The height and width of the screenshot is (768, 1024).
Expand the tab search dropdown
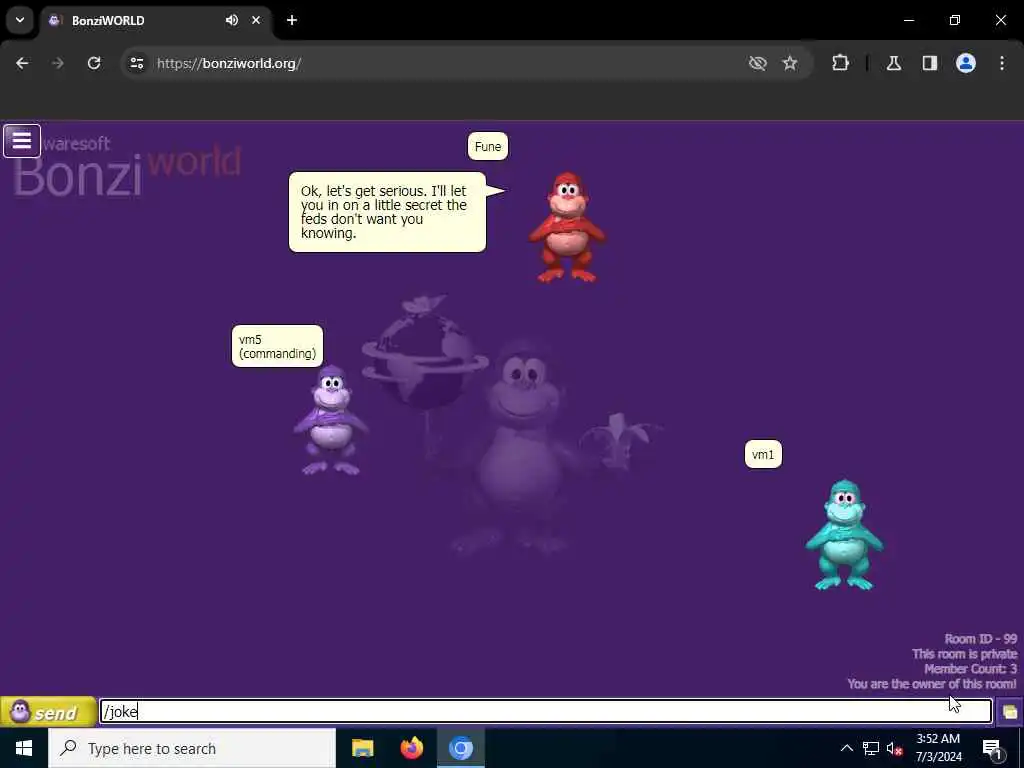(20, 20)
